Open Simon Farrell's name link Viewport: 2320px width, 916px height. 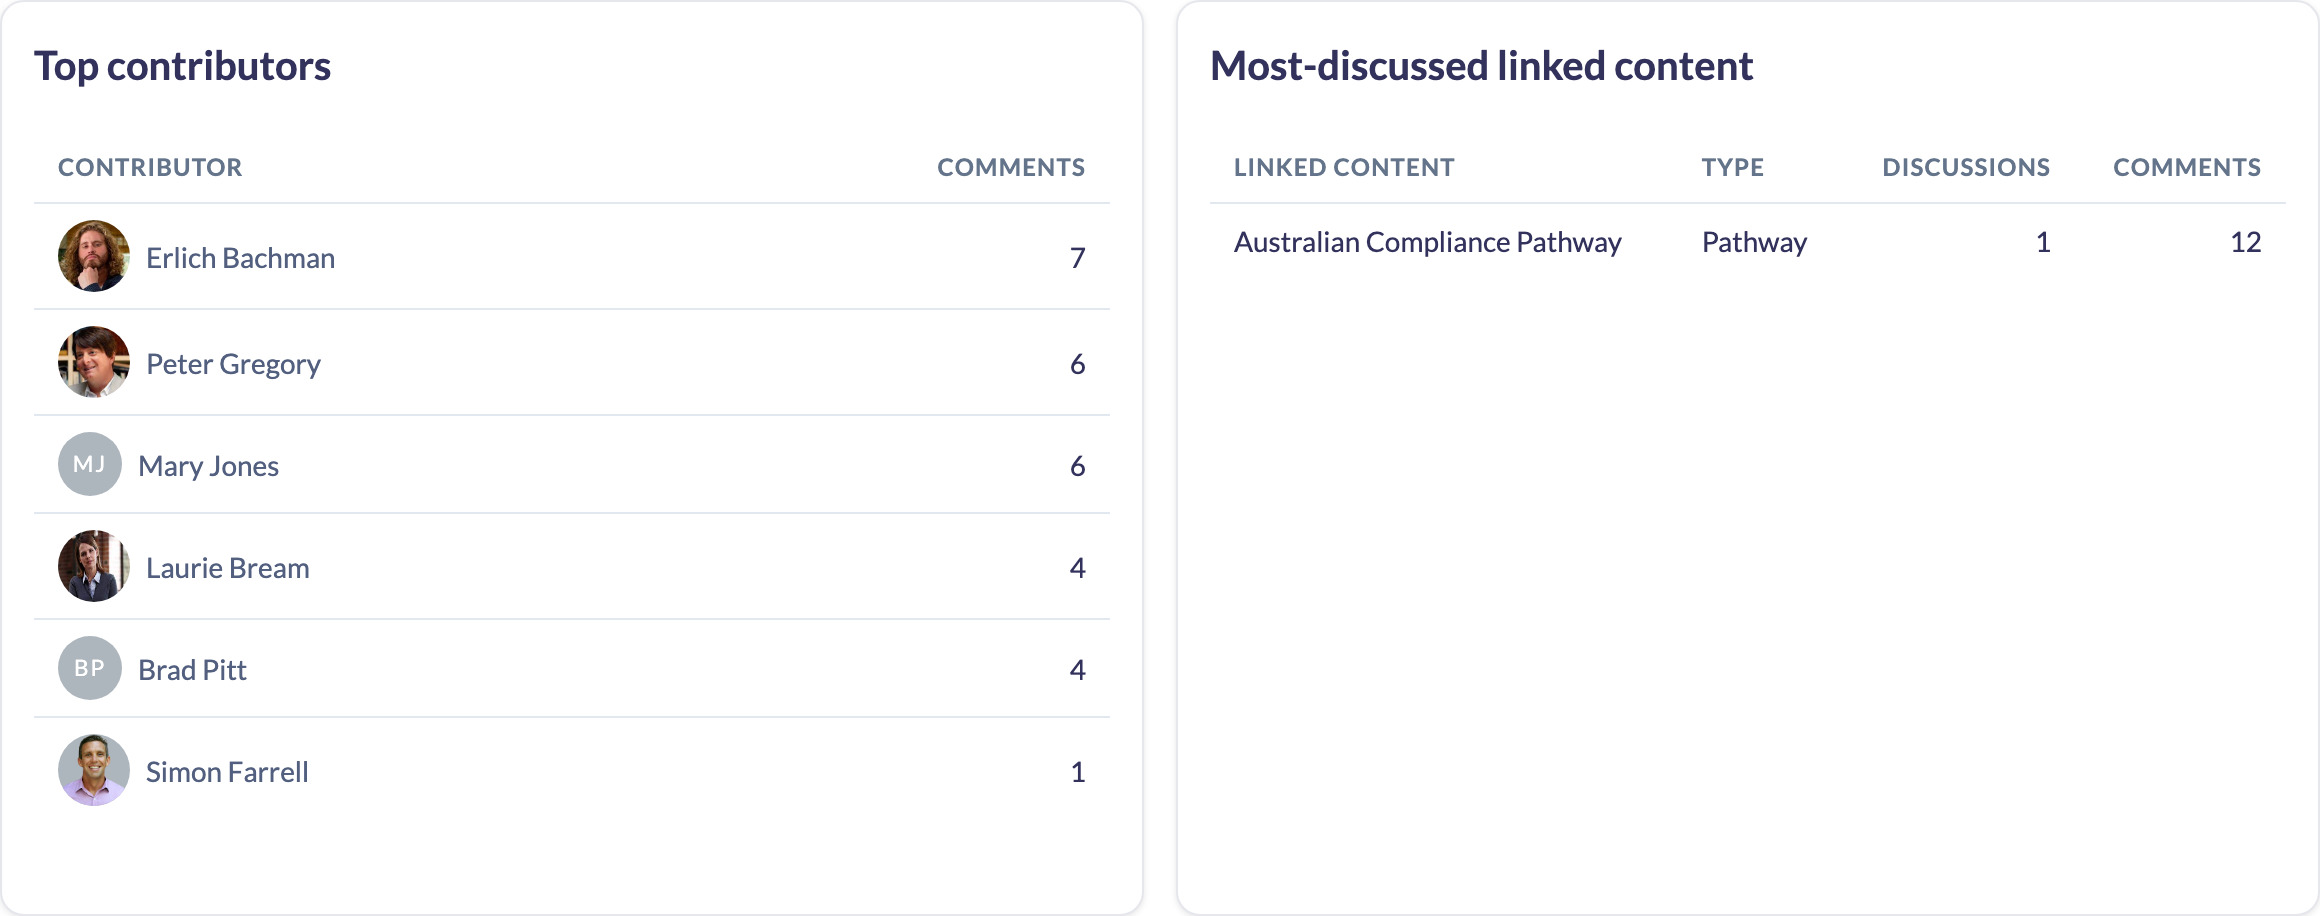point(227,772)
